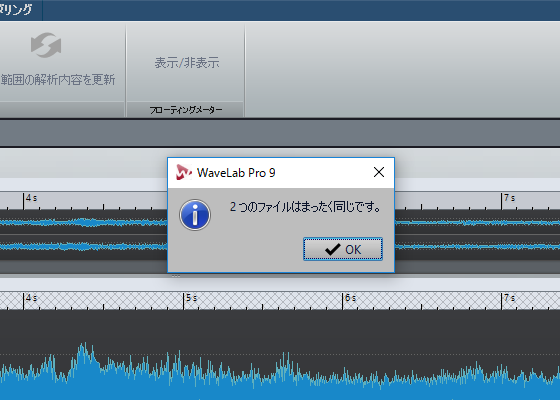Click the WaveLab logo in dialog title
Image resolution: width=560 pixels, height=400 pixels.
(184, 172)
